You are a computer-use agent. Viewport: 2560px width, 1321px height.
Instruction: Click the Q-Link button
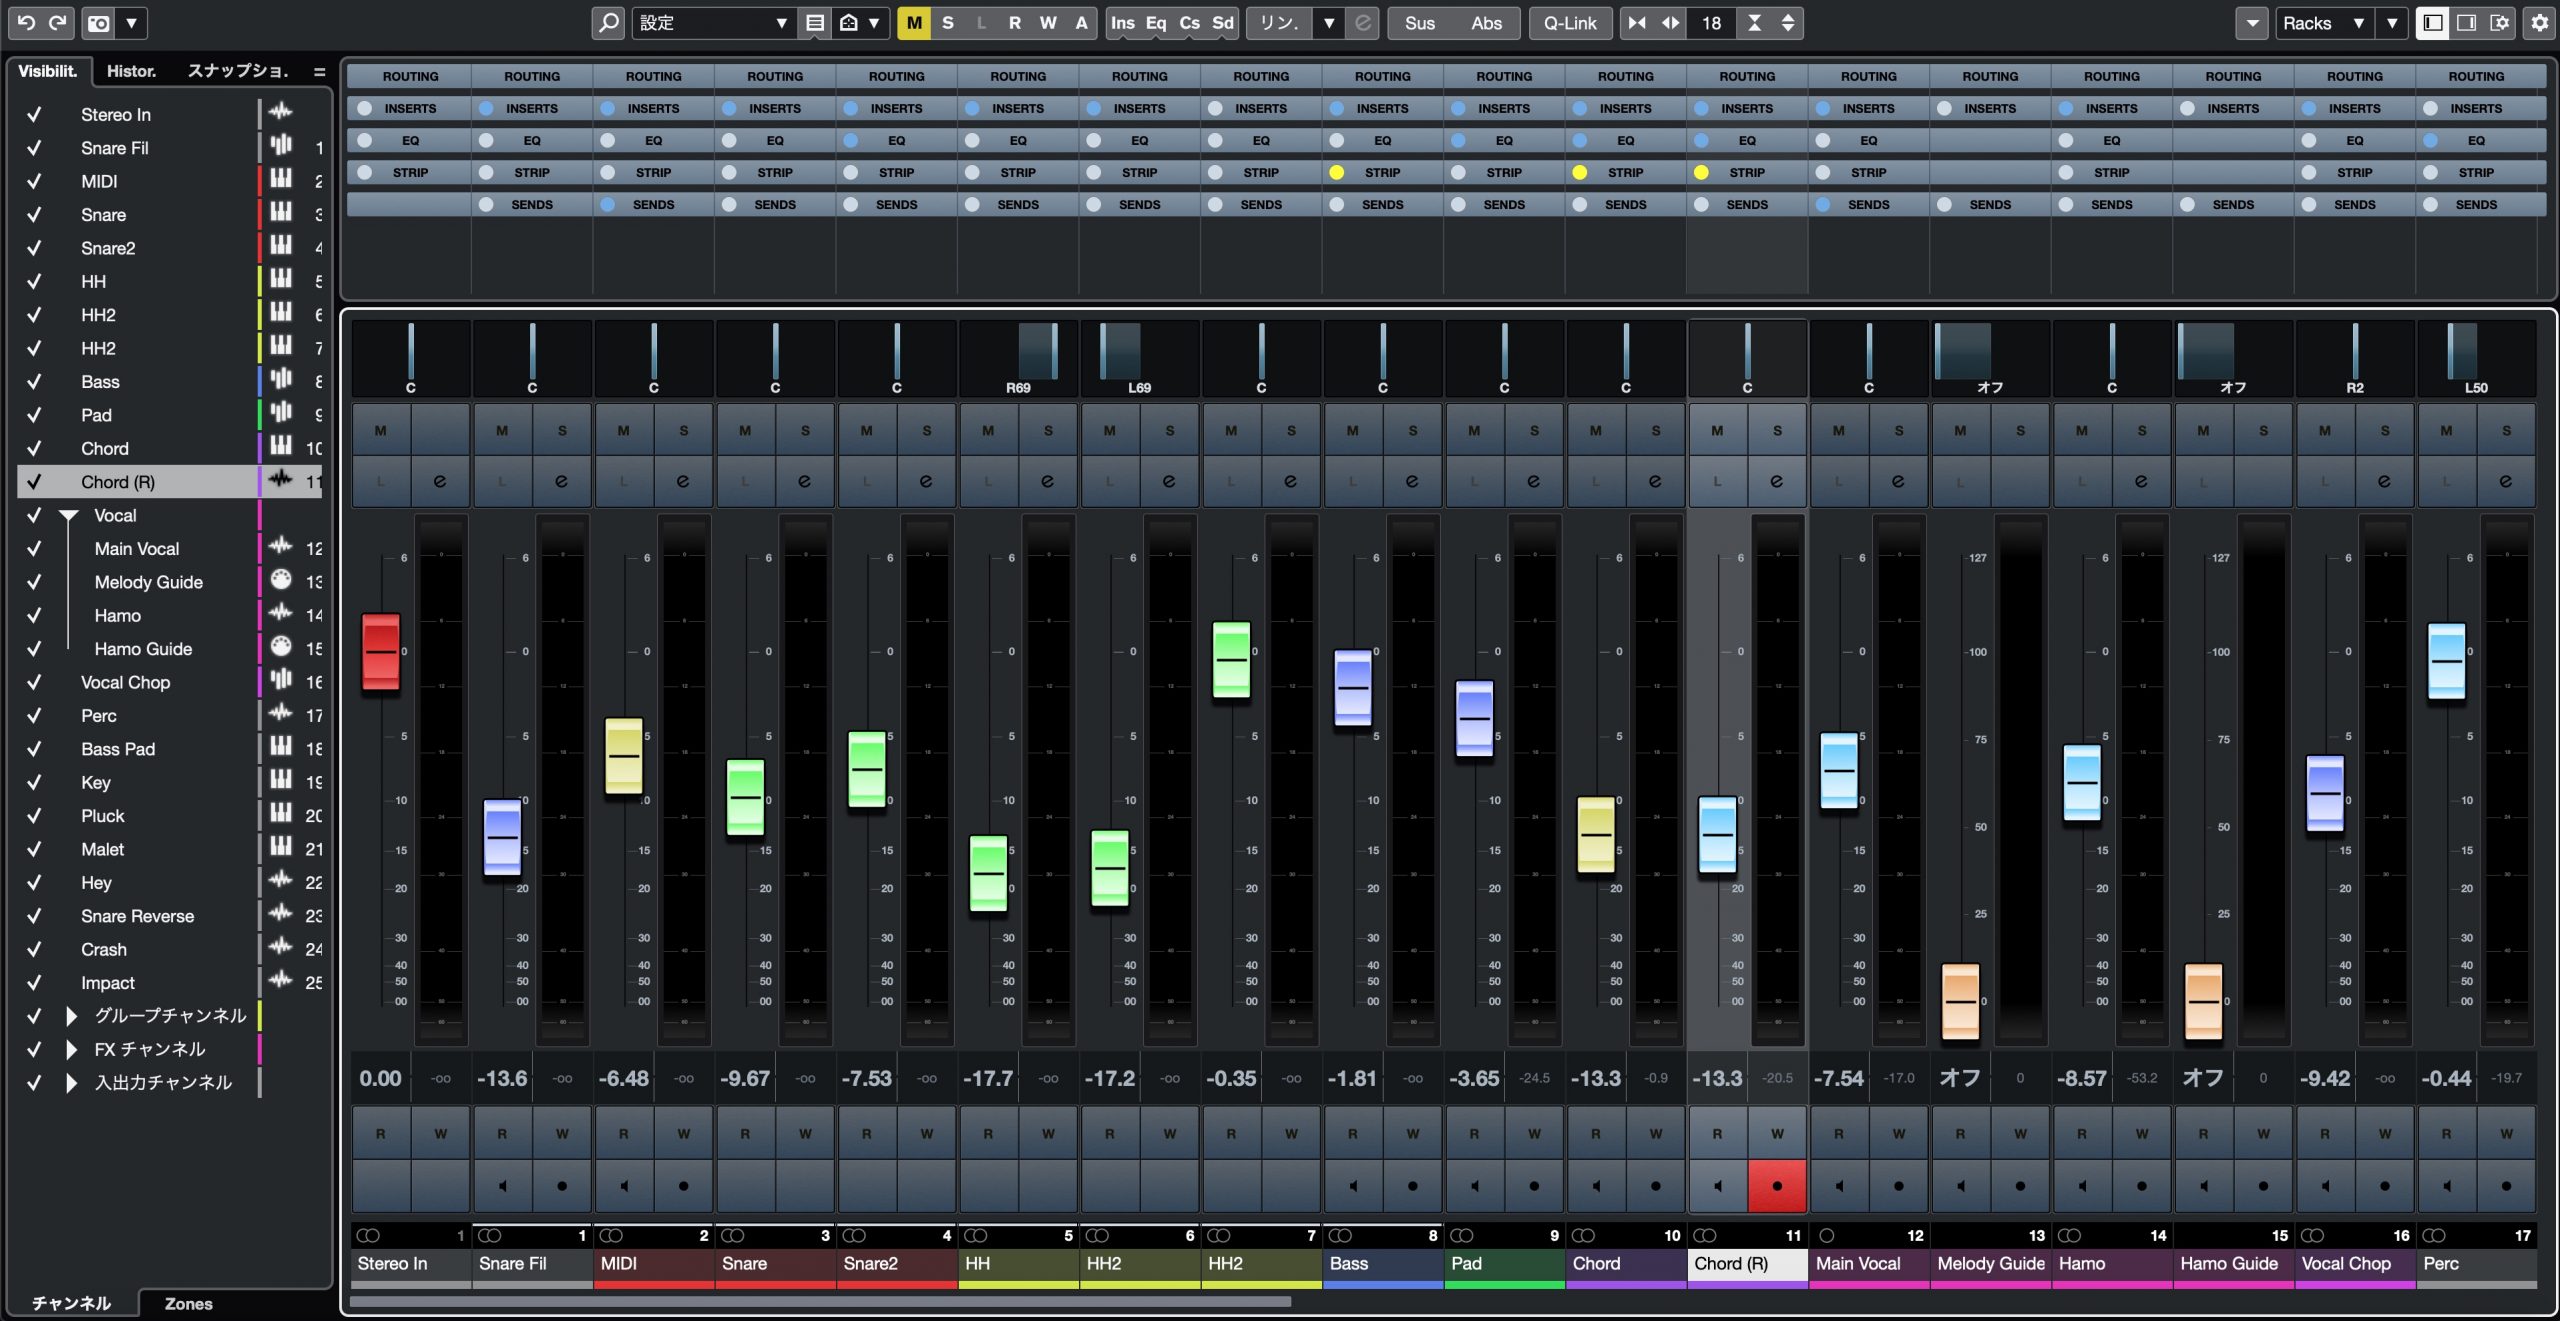1569,22
